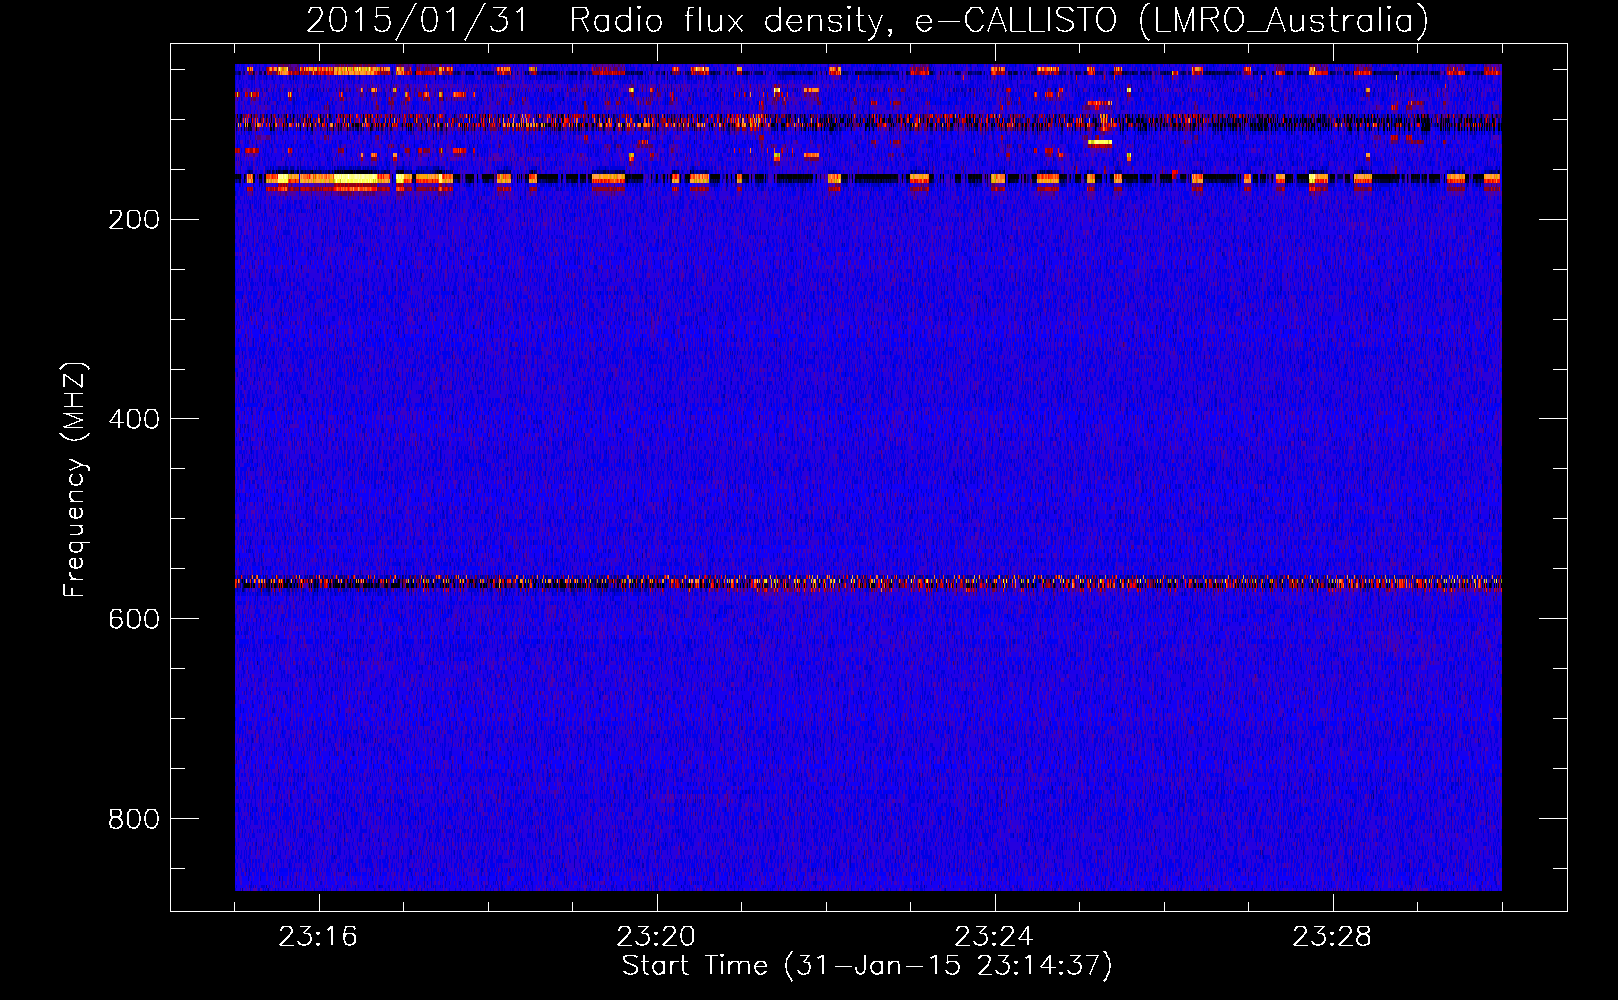Viewport: 1618px width, 1000px height.
Task: Click the 600 frequency tick label
Action: pos(134,619)
